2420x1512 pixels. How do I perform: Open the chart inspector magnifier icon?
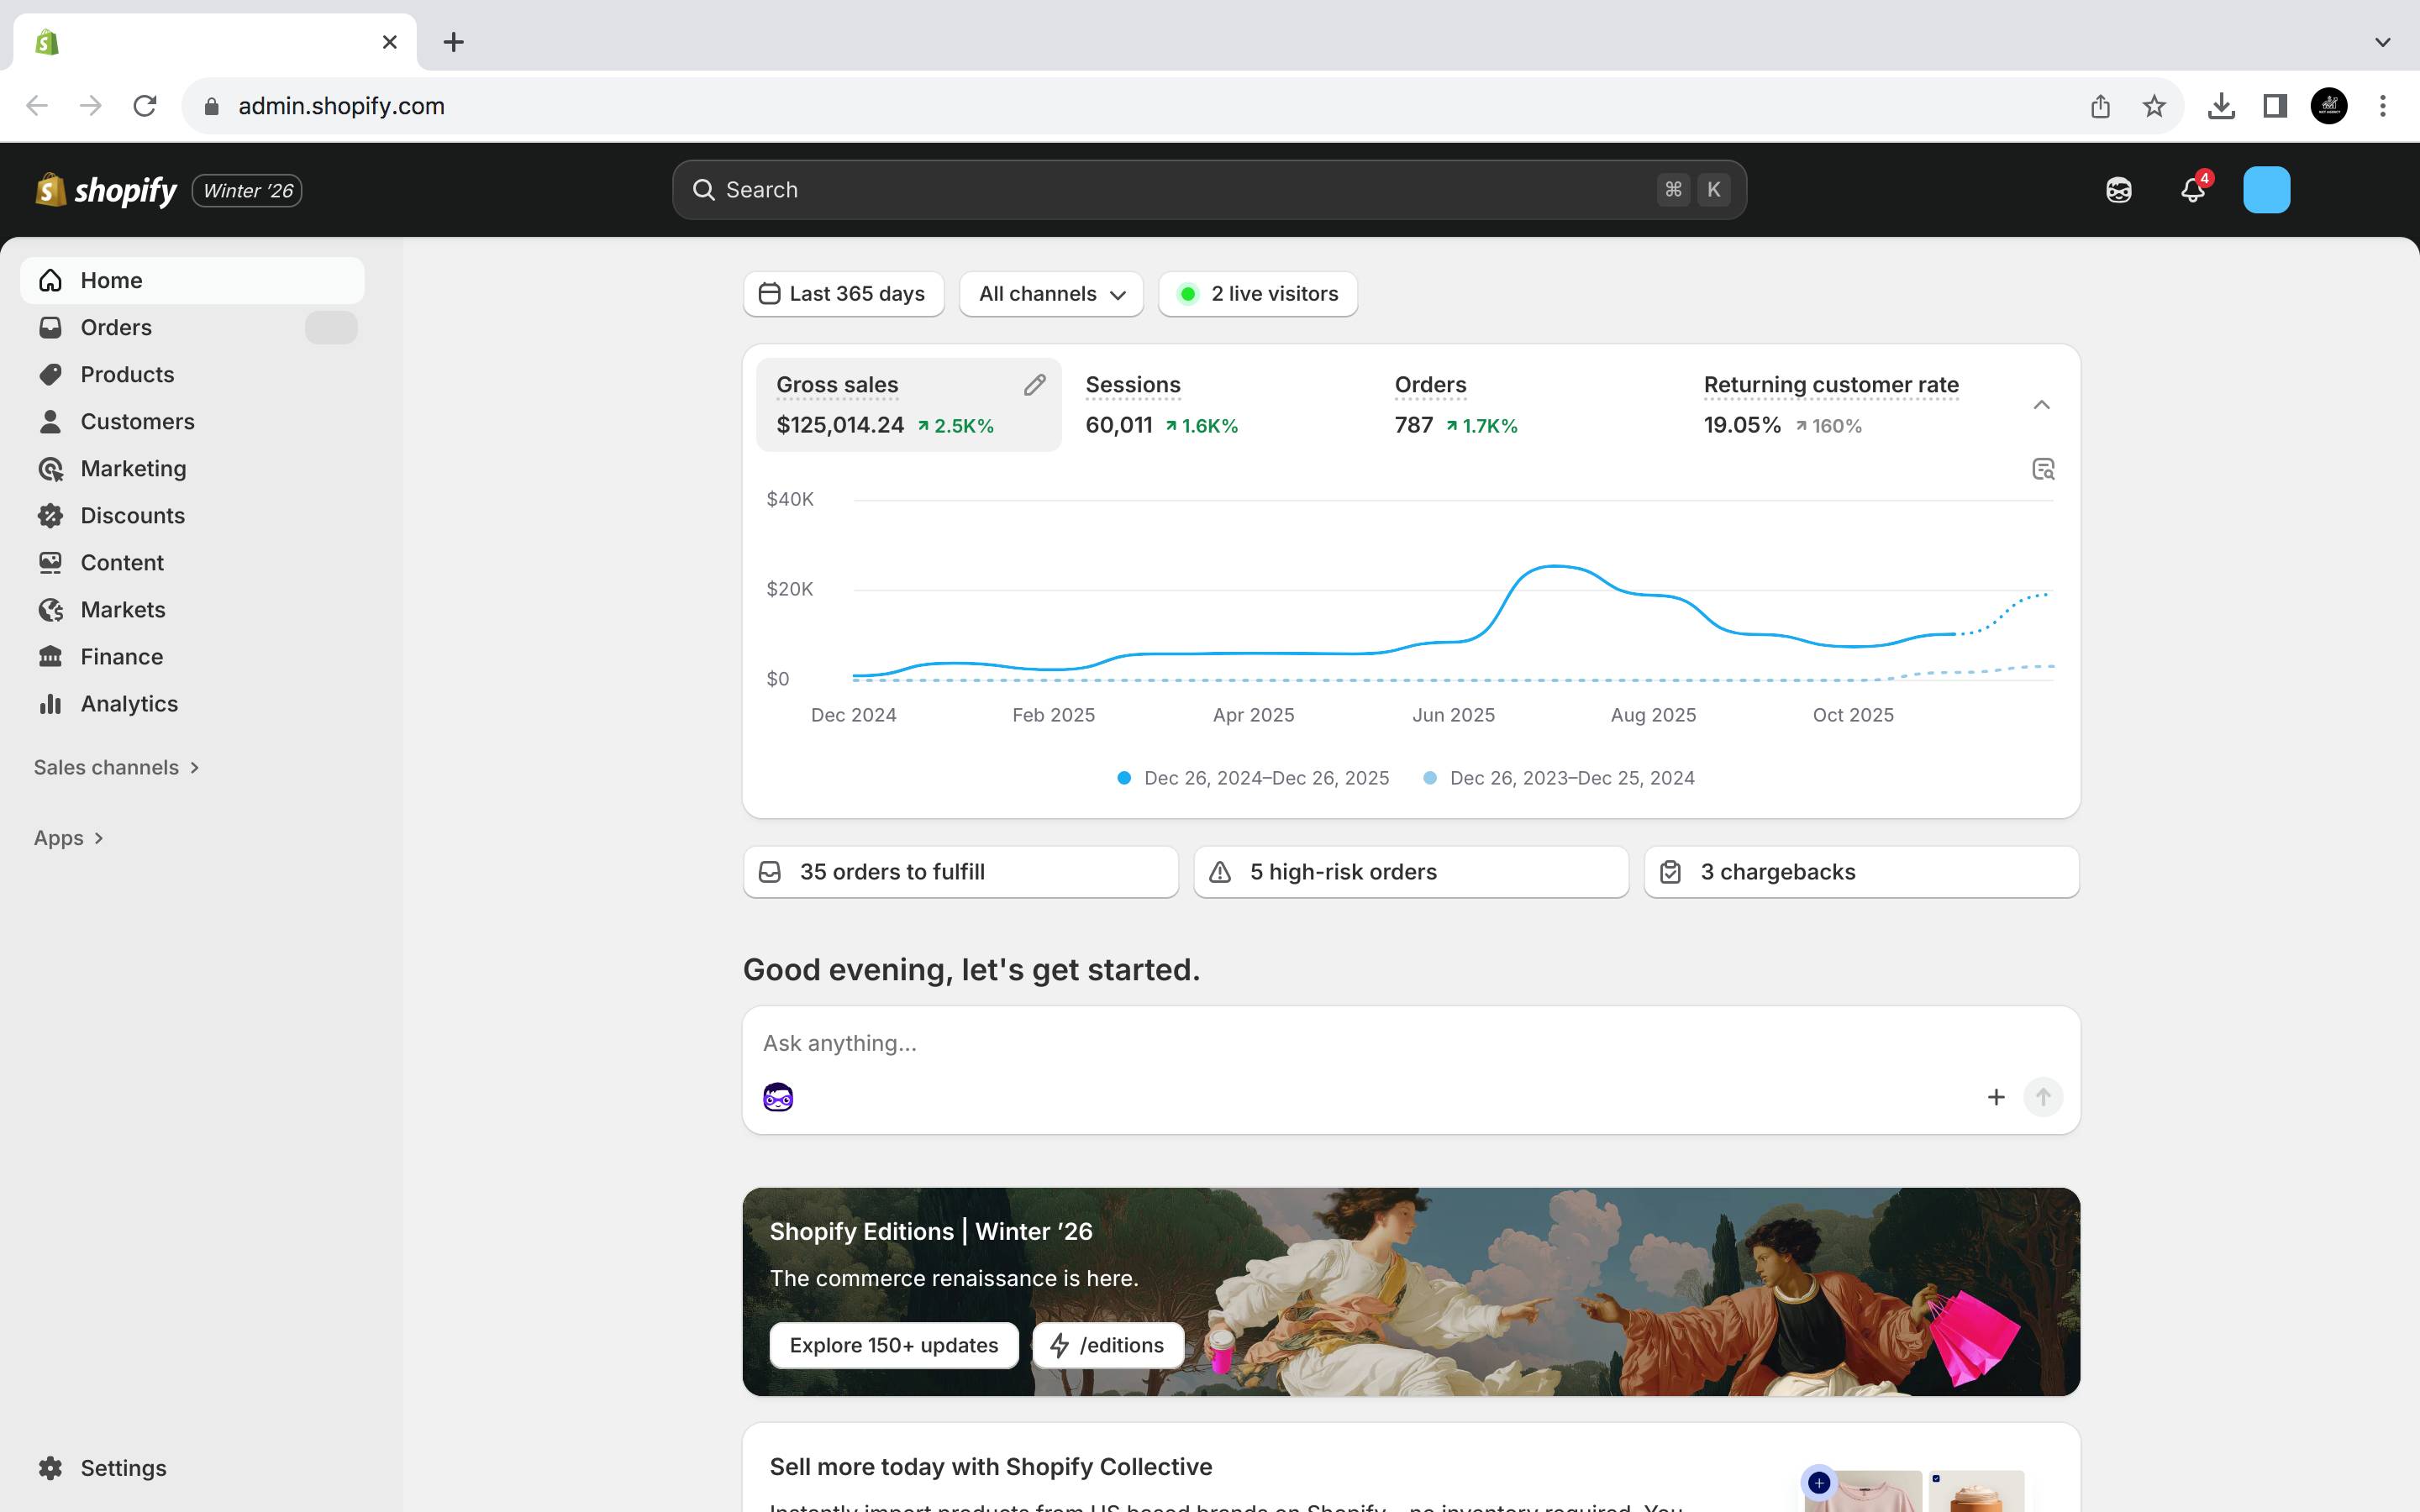2044,468
